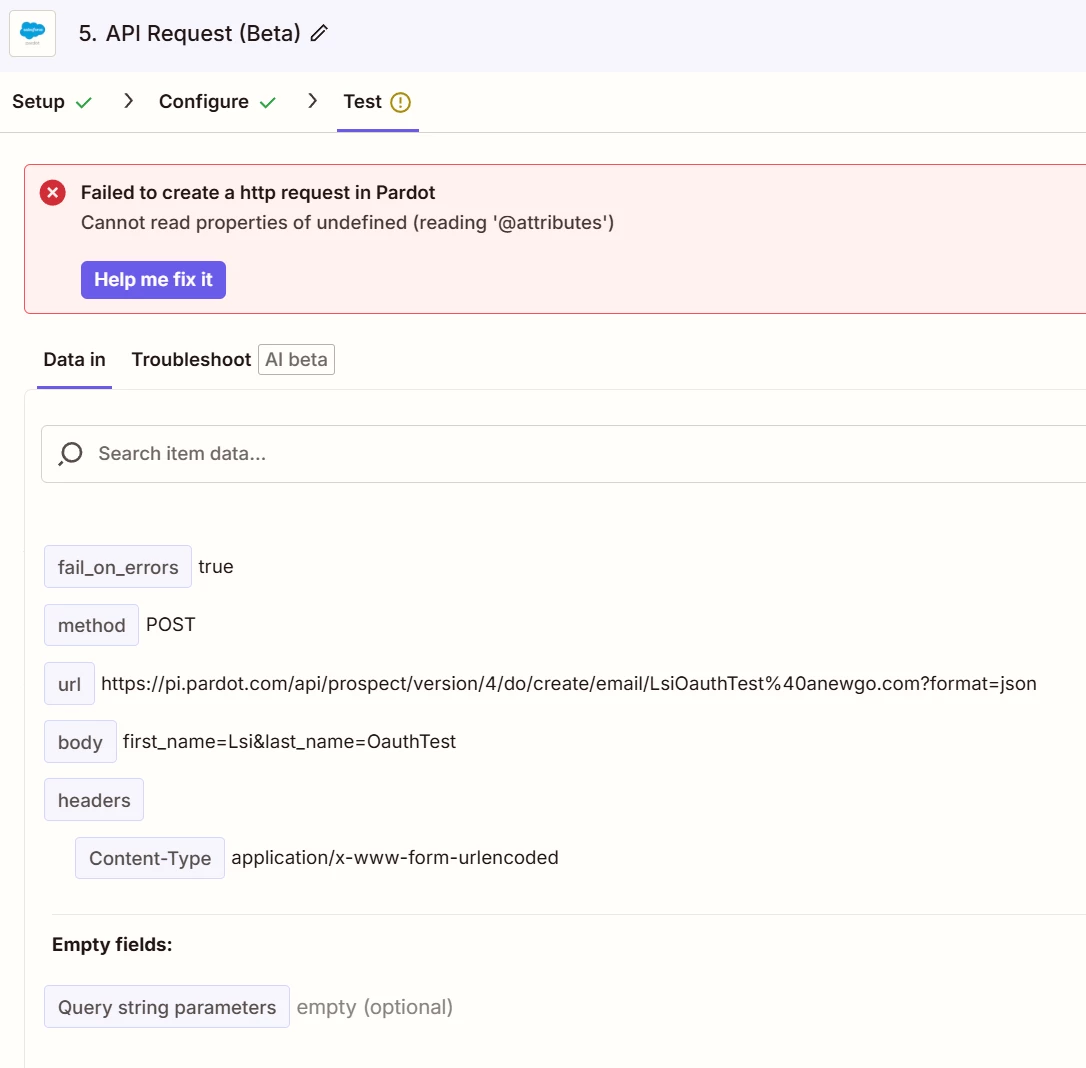Image resolution: width=1086 pixels, height=1068 pixels.
Task: Click the Query string parameters label
Action: tap(167, 1007)
